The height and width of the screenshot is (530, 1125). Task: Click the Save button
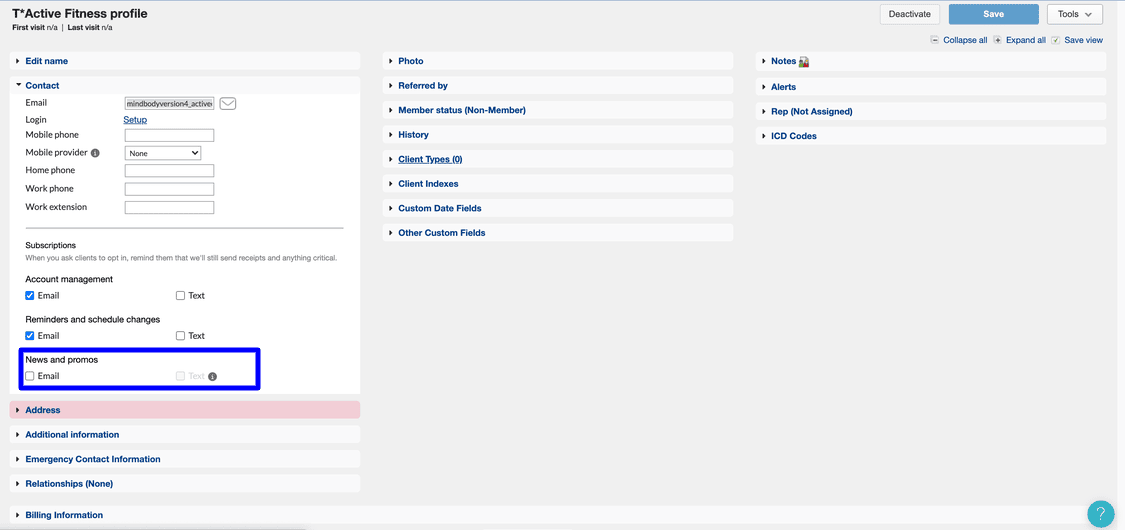(x=994, y=14)
